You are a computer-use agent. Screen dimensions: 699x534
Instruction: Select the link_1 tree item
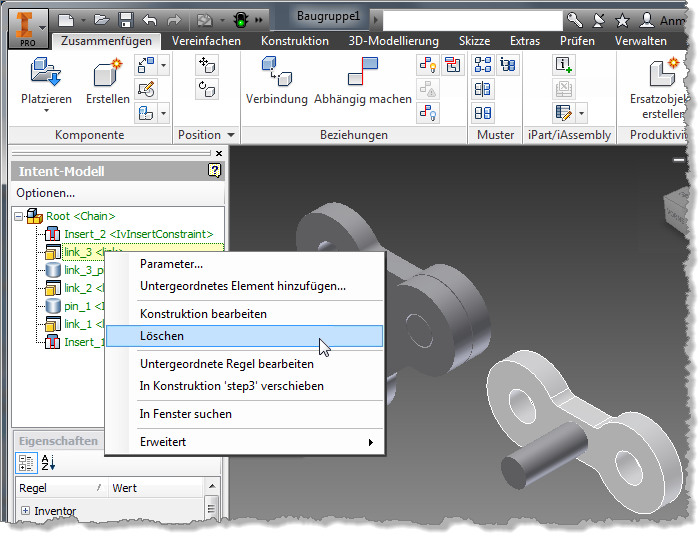[84, 324]
